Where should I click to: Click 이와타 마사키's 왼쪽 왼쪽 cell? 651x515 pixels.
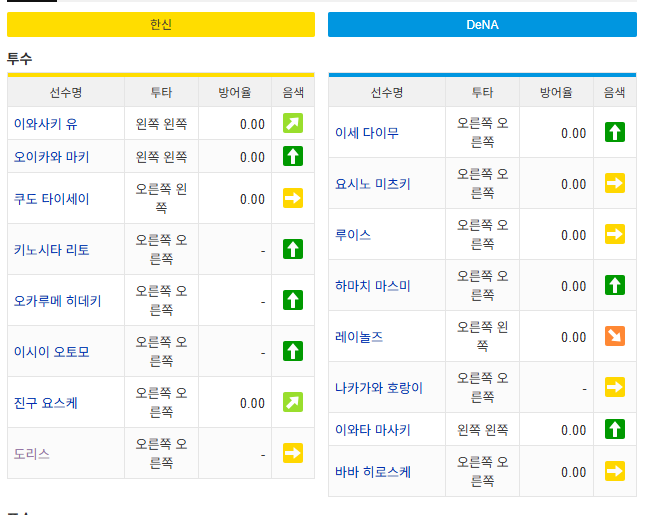pos(482,429)
